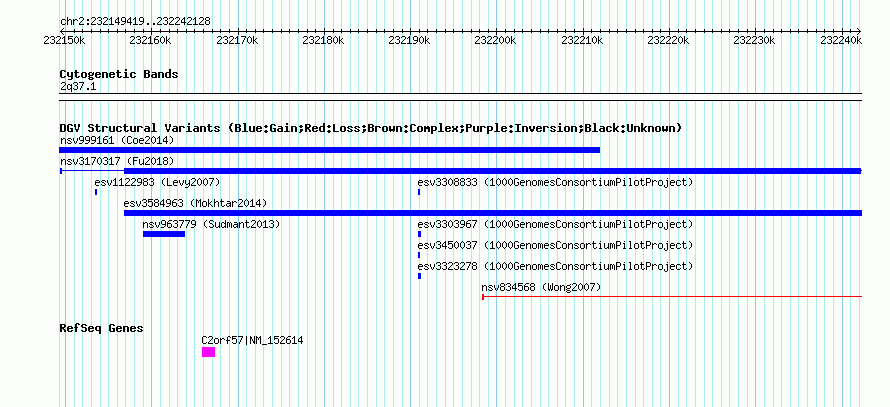The height and width of the screenshot is (407, 890).
Task: Click the RefSeq Genes track title
Action: click(x=102, y=328)
